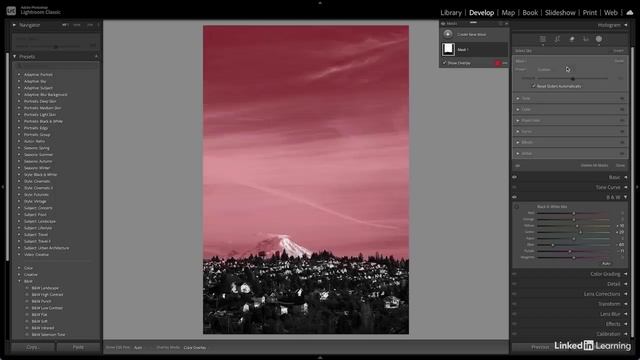Select the Masking tool circle icon

pyautogui.click(x=599, y=39)
